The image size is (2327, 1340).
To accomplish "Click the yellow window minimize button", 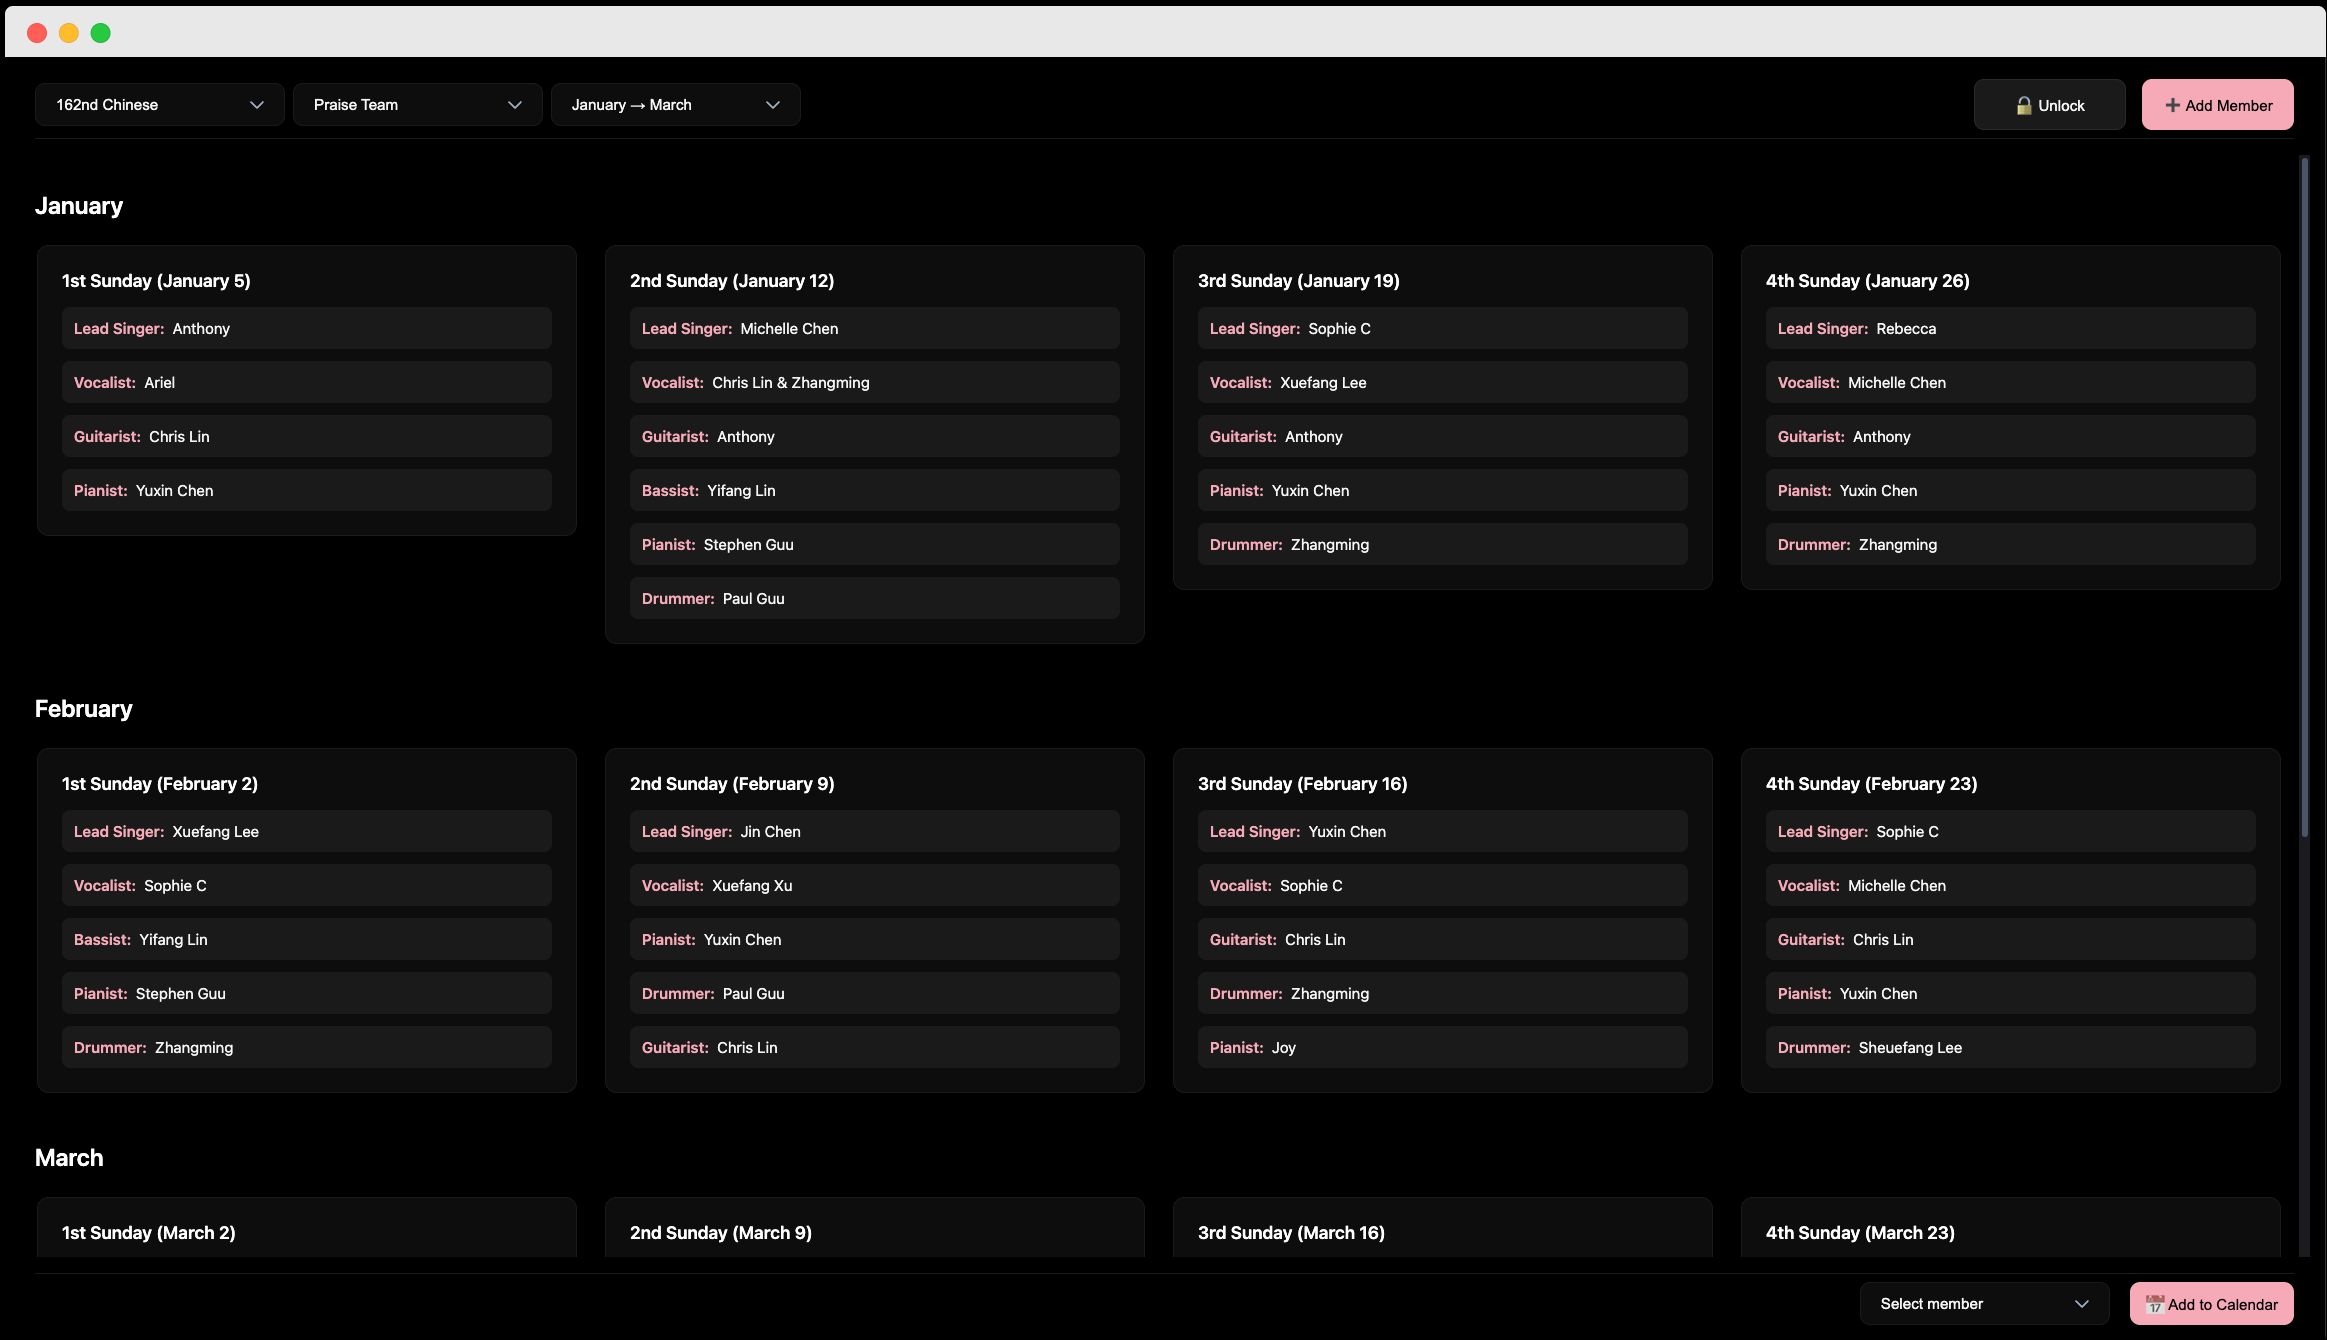I will tap(69, 33).
